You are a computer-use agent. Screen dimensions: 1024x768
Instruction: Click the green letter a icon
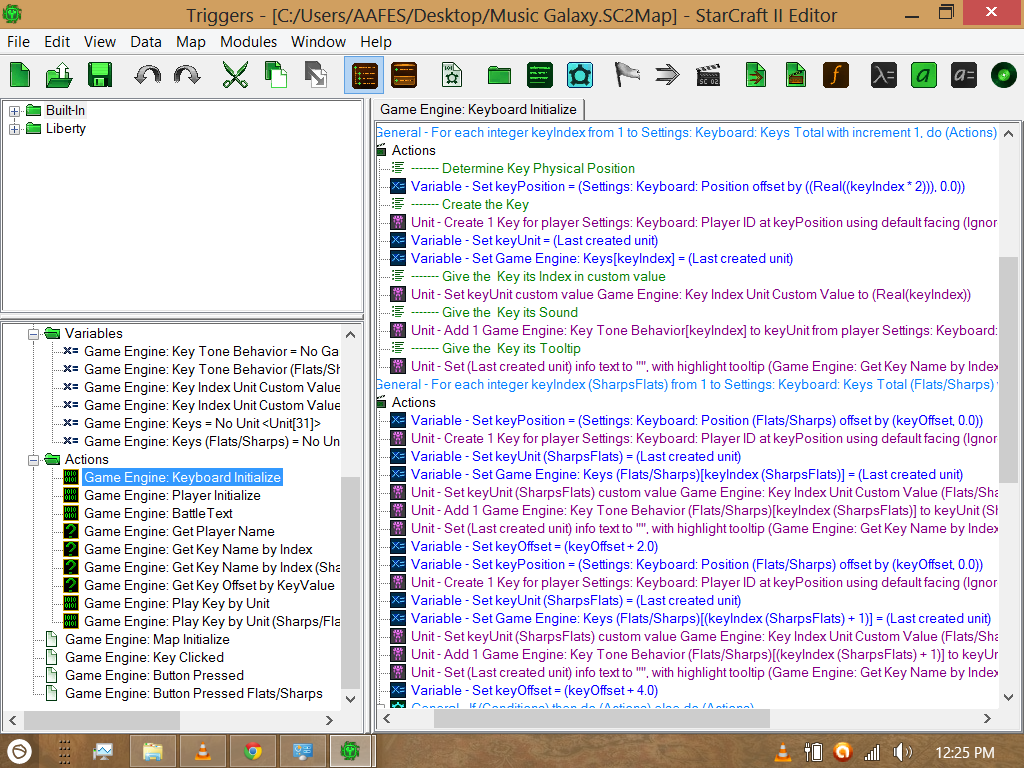pos(923,75)
